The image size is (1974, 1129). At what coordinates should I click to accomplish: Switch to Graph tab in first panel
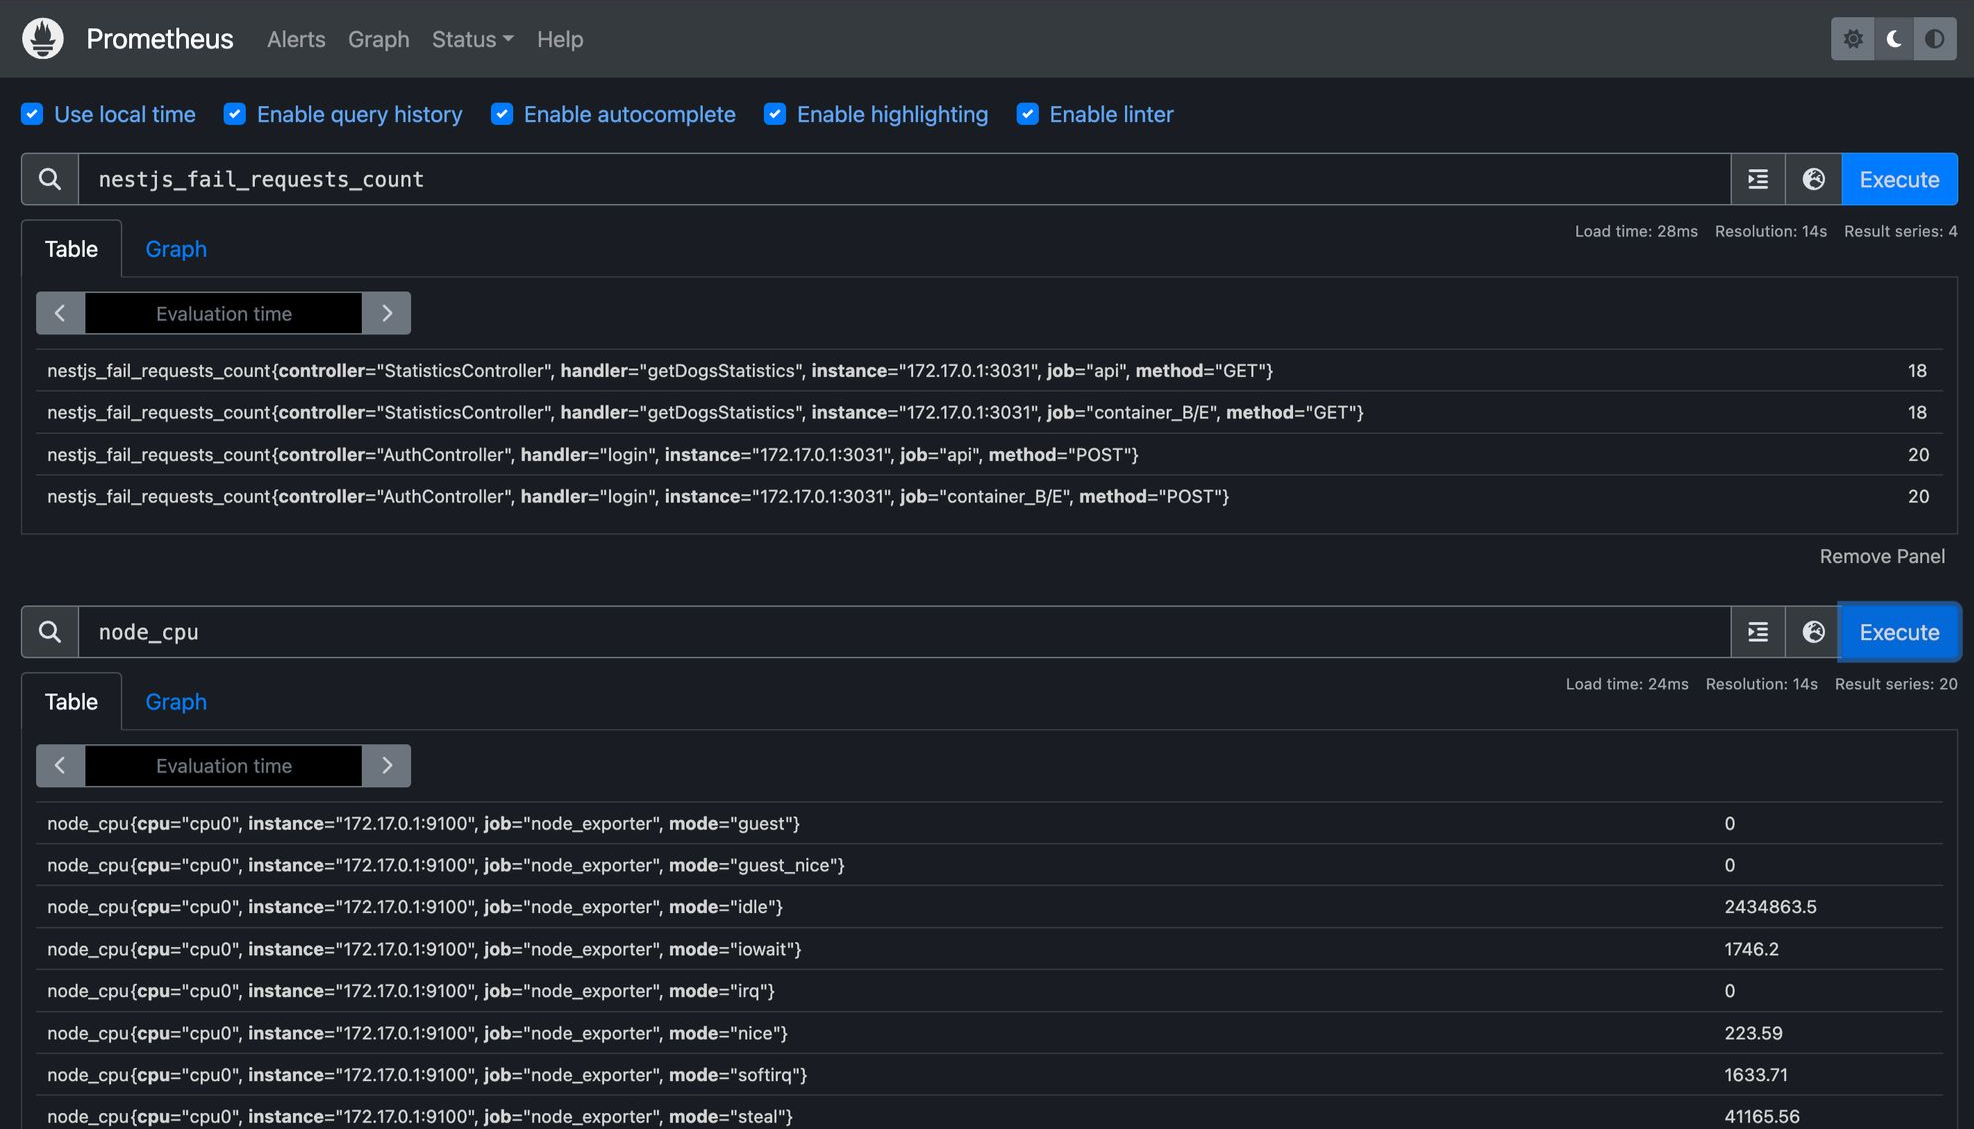pyautogui.click(x=176, y=249)
